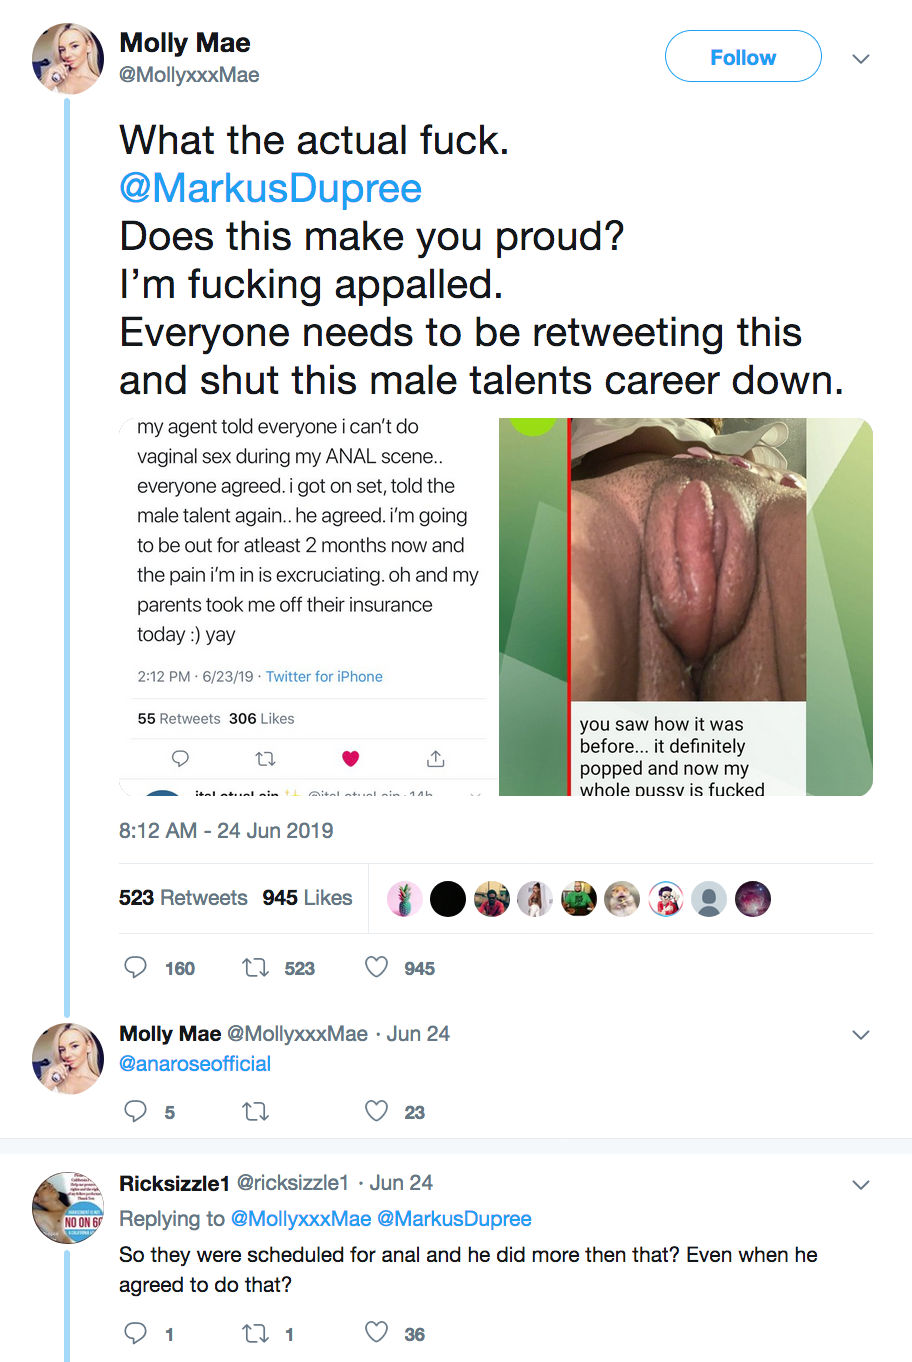Click the Follow button for Molly Mae
This screenshot has width=912, height=1362.
(x=742, y=57)
